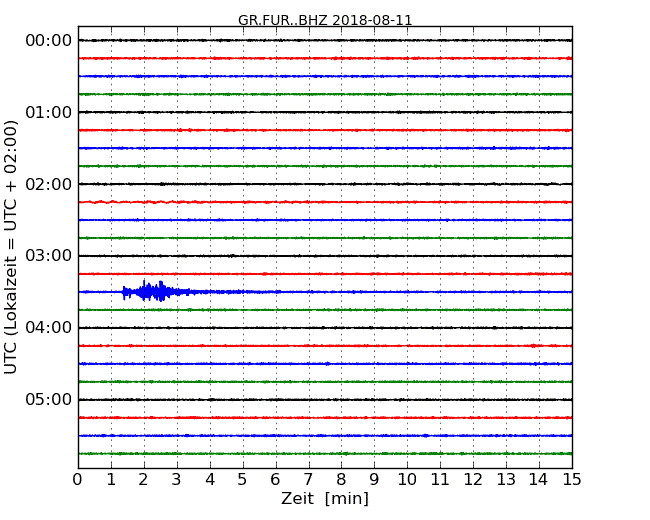The height and width of the screenshot is (520, 650).
Task: Click the x-axis tick label 1
Action: (x=111, y=480)
